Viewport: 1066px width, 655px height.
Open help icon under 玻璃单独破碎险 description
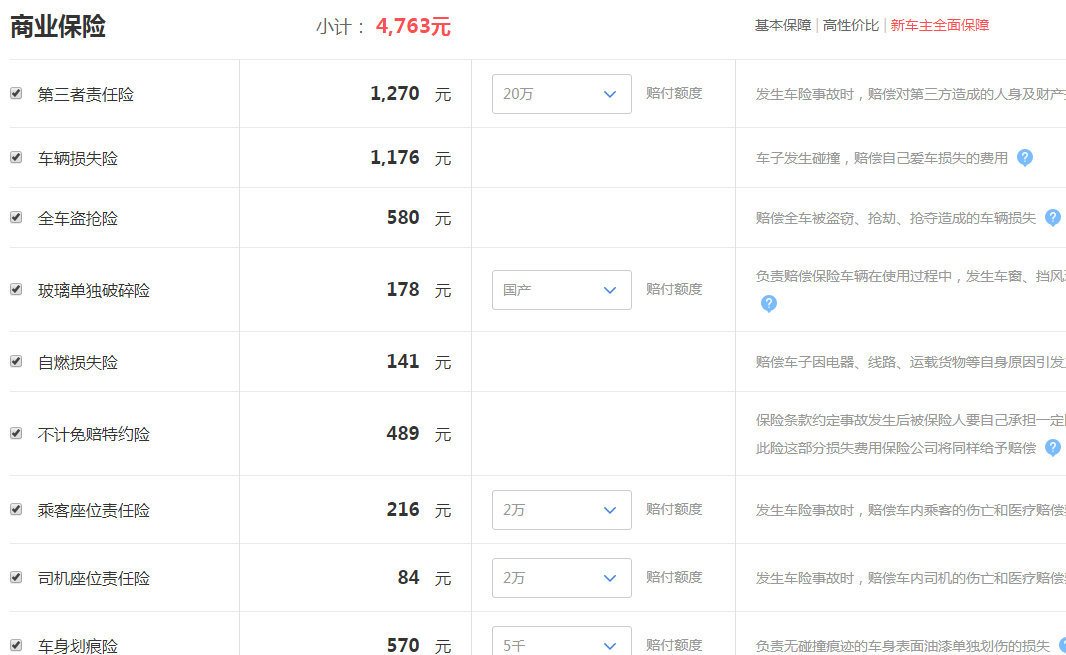tap(768, 303)
